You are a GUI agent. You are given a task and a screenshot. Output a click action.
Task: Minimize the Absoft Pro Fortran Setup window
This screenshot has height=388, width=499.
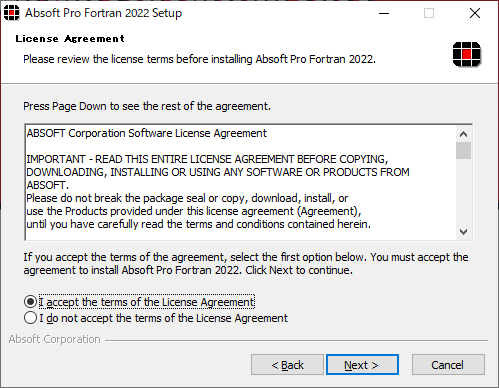(x=384, y=13)
